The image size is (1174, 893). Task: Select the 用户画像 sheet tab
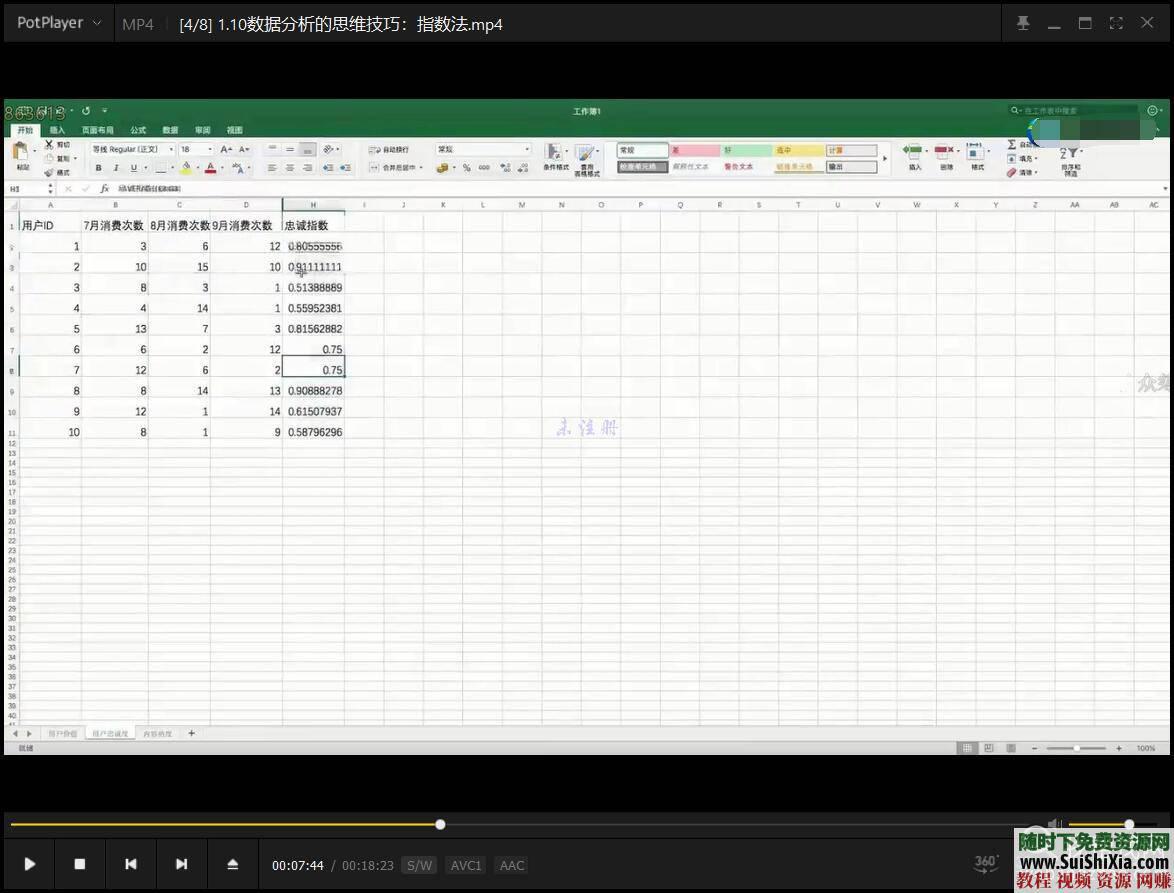(x=62, y=732)
